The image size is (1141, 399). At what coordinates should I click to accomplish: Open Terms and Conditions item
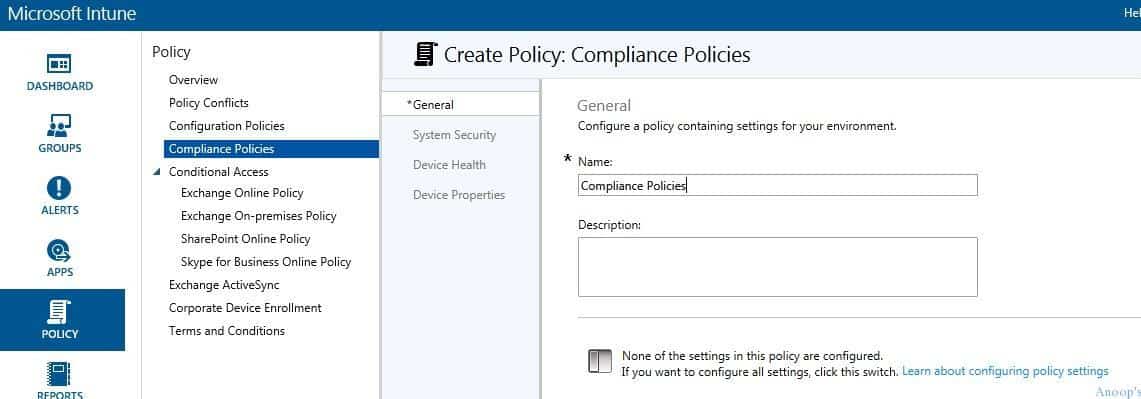pos(226,331)
